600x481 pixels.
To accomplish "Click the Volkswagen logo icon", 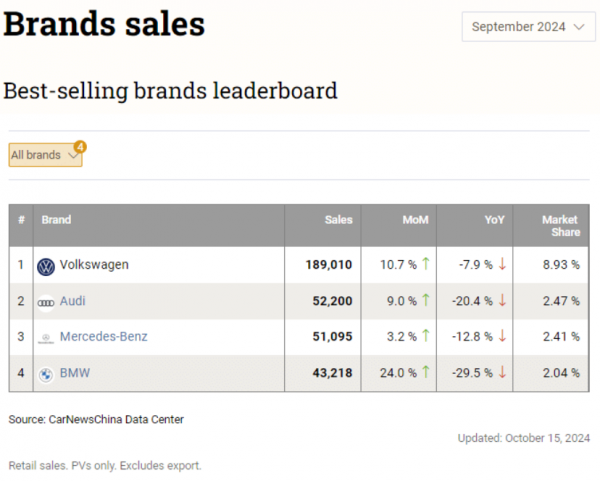I will [x=46, y=266].
